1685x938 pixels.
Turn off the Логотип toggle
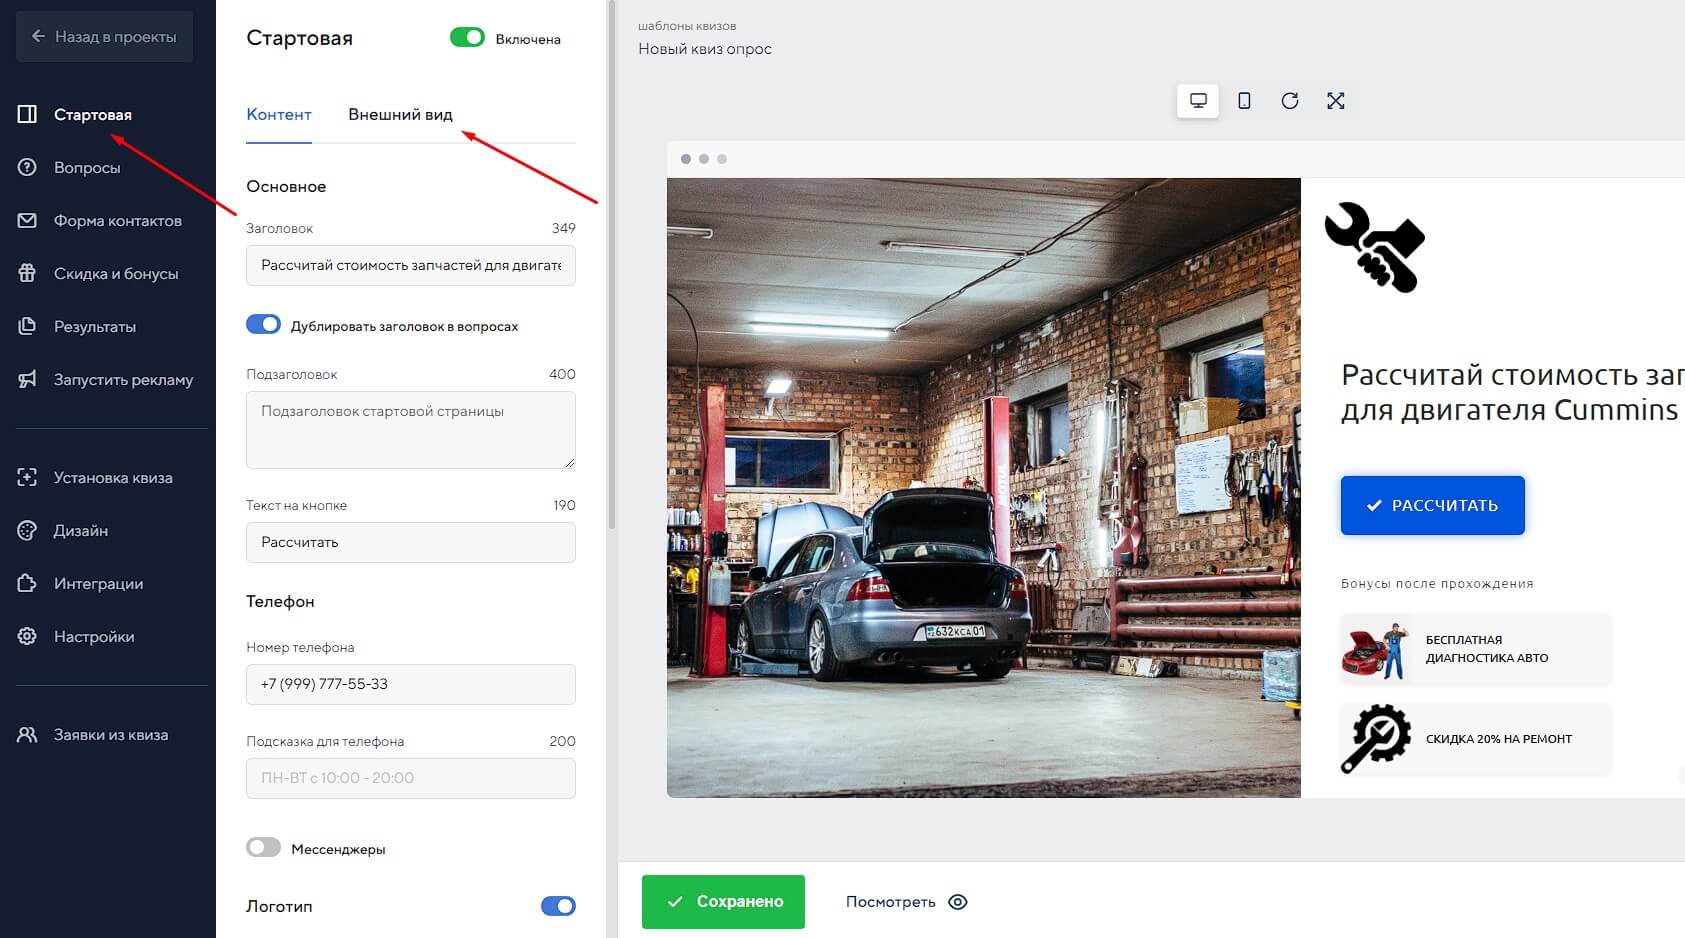click(x=558, y=906)
